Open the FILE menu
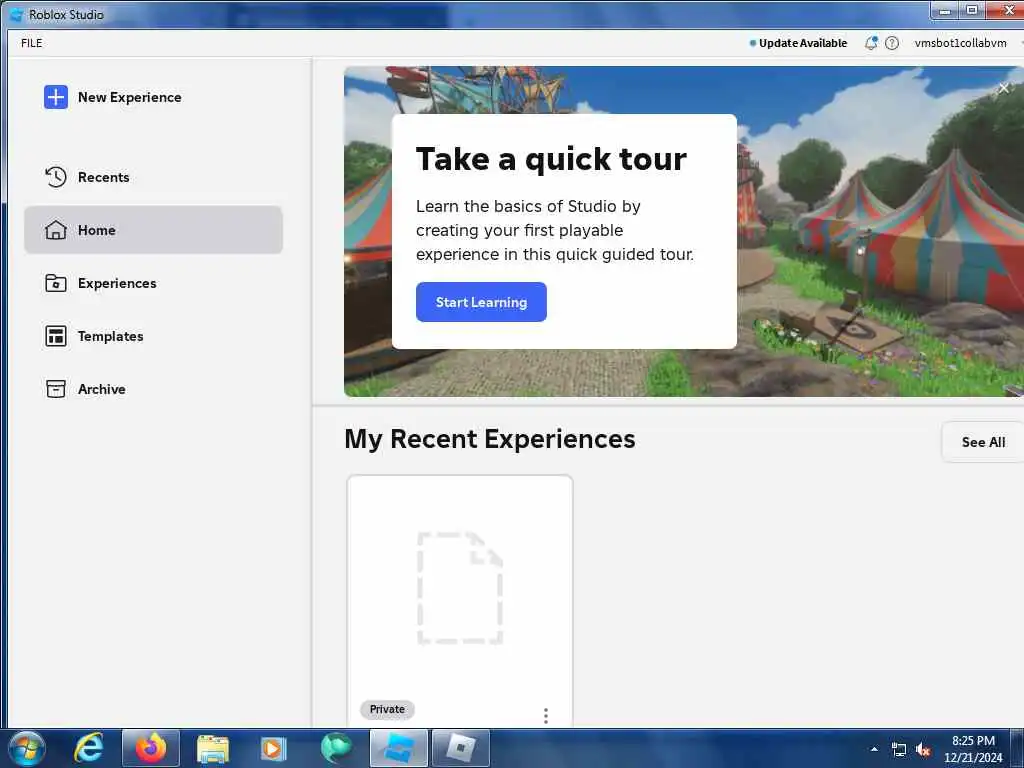 coord(31,43)
